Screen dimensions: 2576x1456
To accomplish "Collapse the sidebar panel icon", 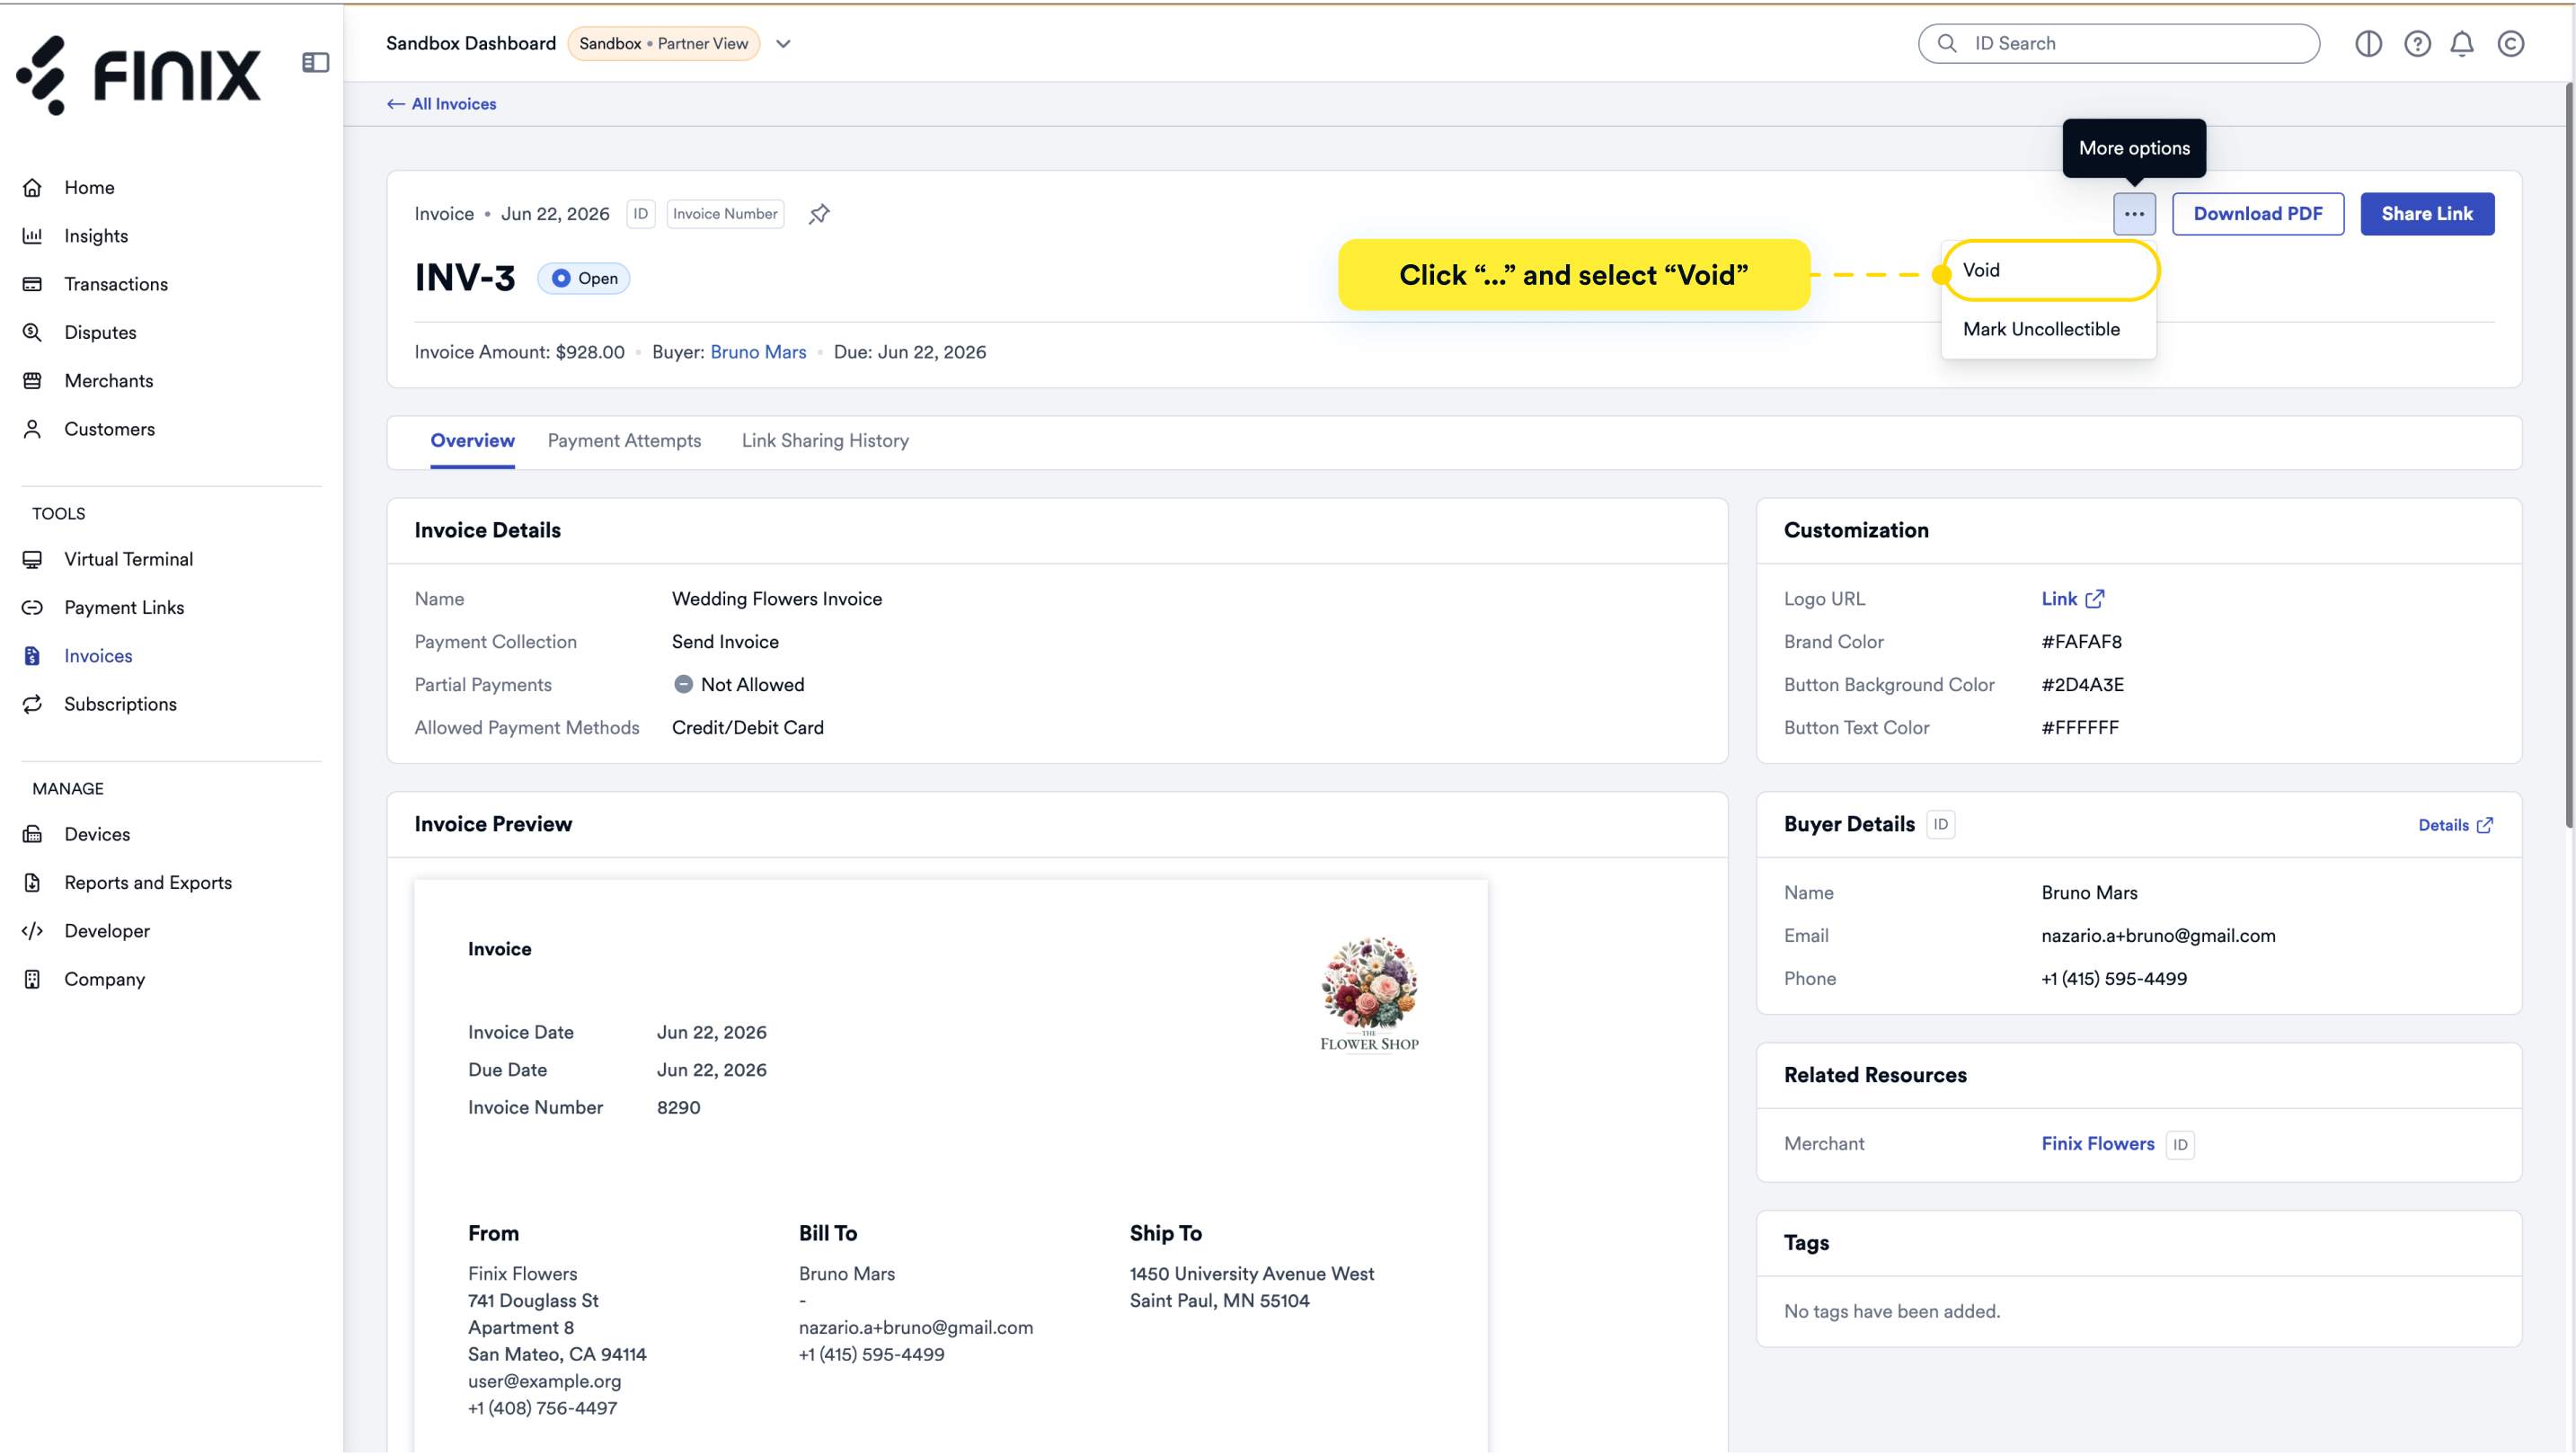I will click(x=315, y=63).
